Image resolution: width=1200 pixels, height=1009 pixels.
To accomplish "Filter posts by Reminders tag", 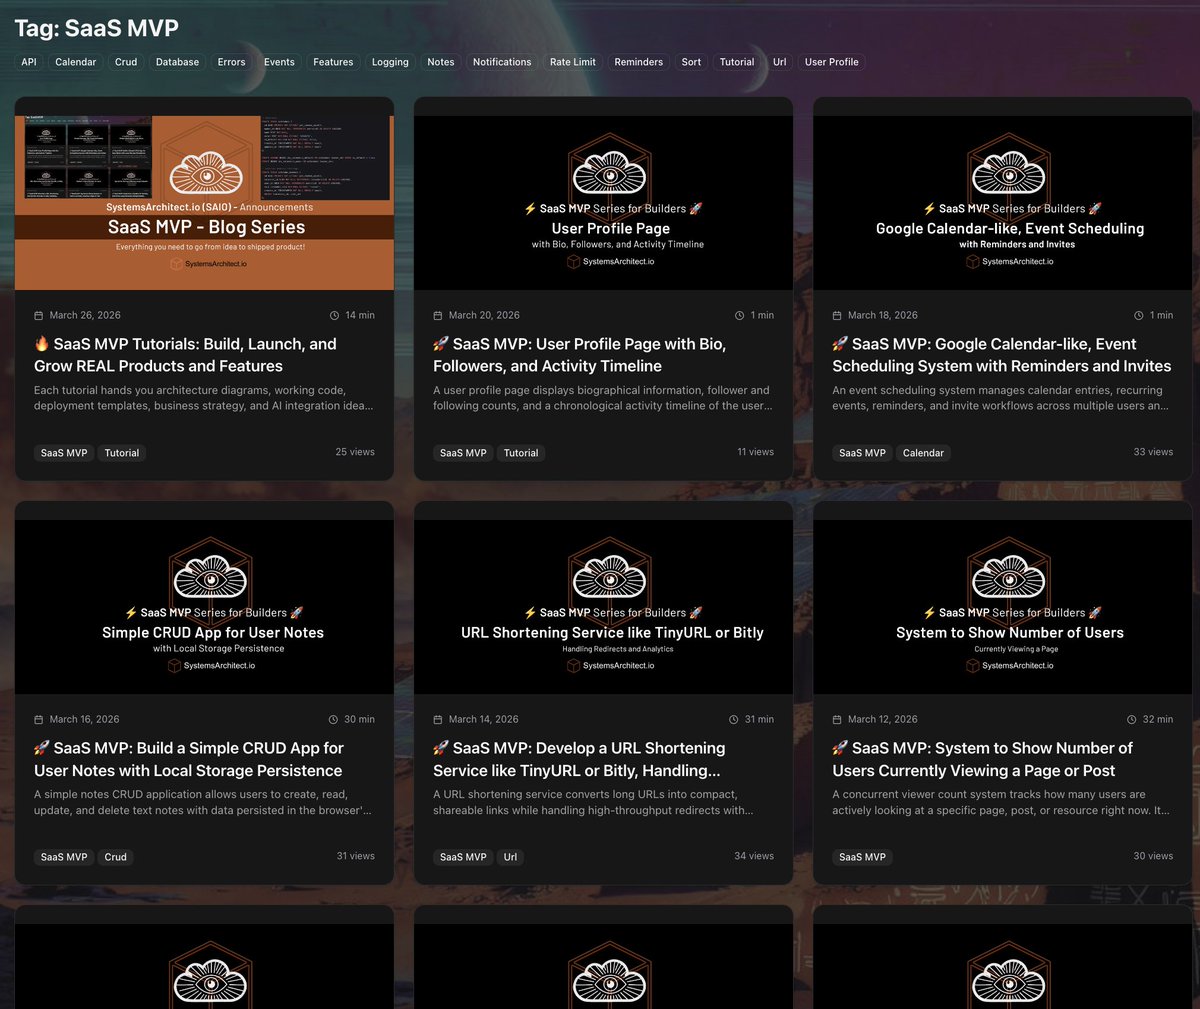I will (639, 62).
